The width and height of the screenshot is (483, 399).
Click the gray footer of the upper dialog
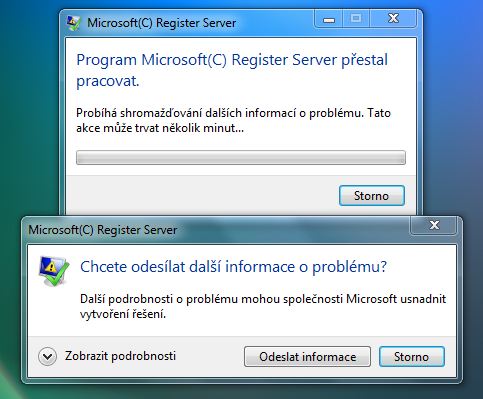coord(200,195)
